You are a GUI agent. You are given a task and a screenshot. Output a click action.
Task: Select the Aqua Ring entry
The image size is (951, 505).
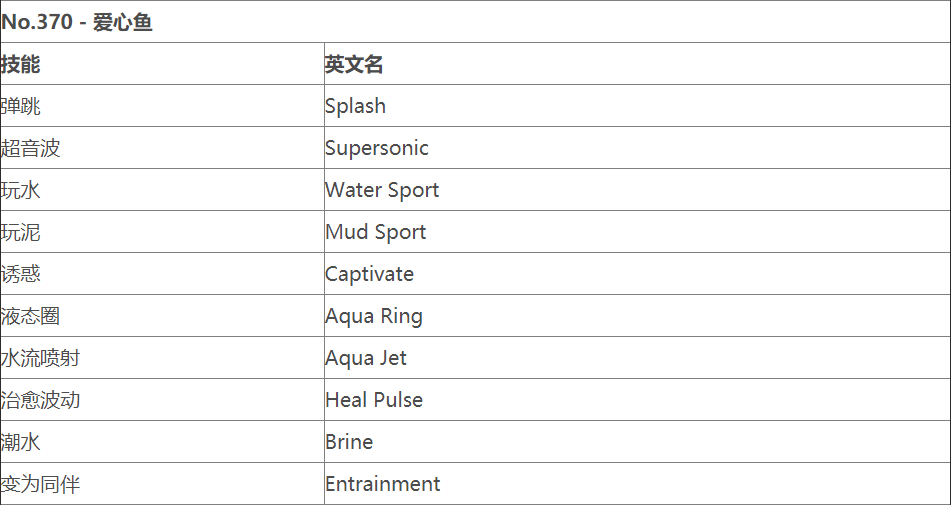point(373,316)
